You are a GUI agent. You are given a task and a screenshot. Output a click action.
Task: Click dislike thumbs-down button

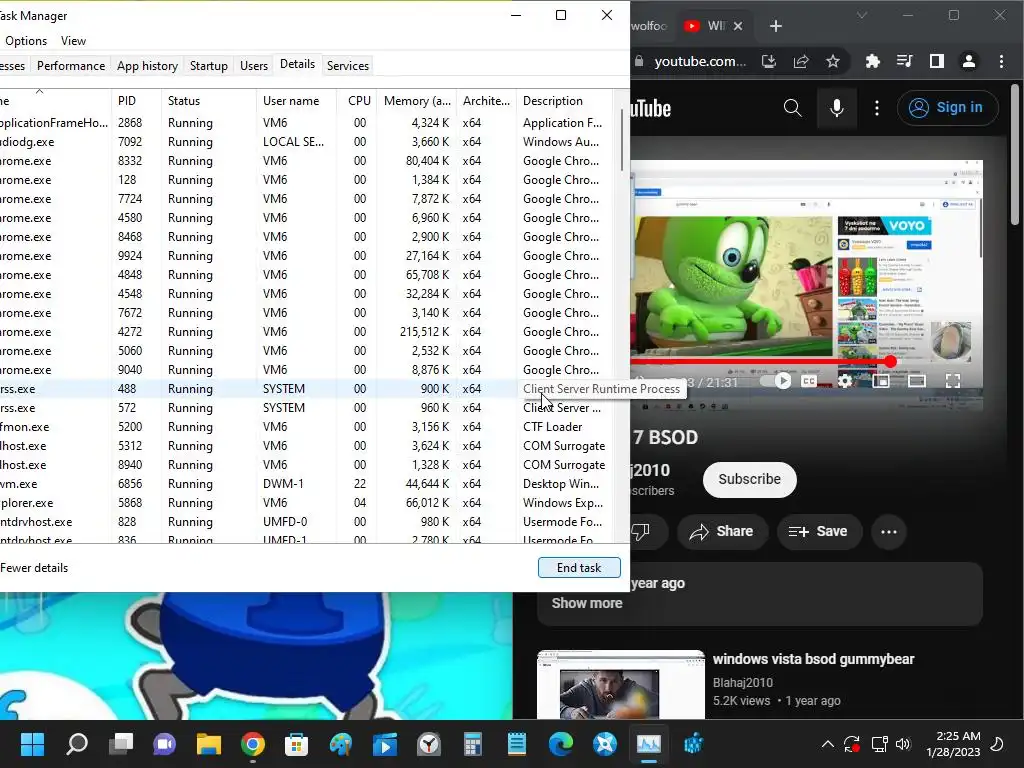point(641,532)
